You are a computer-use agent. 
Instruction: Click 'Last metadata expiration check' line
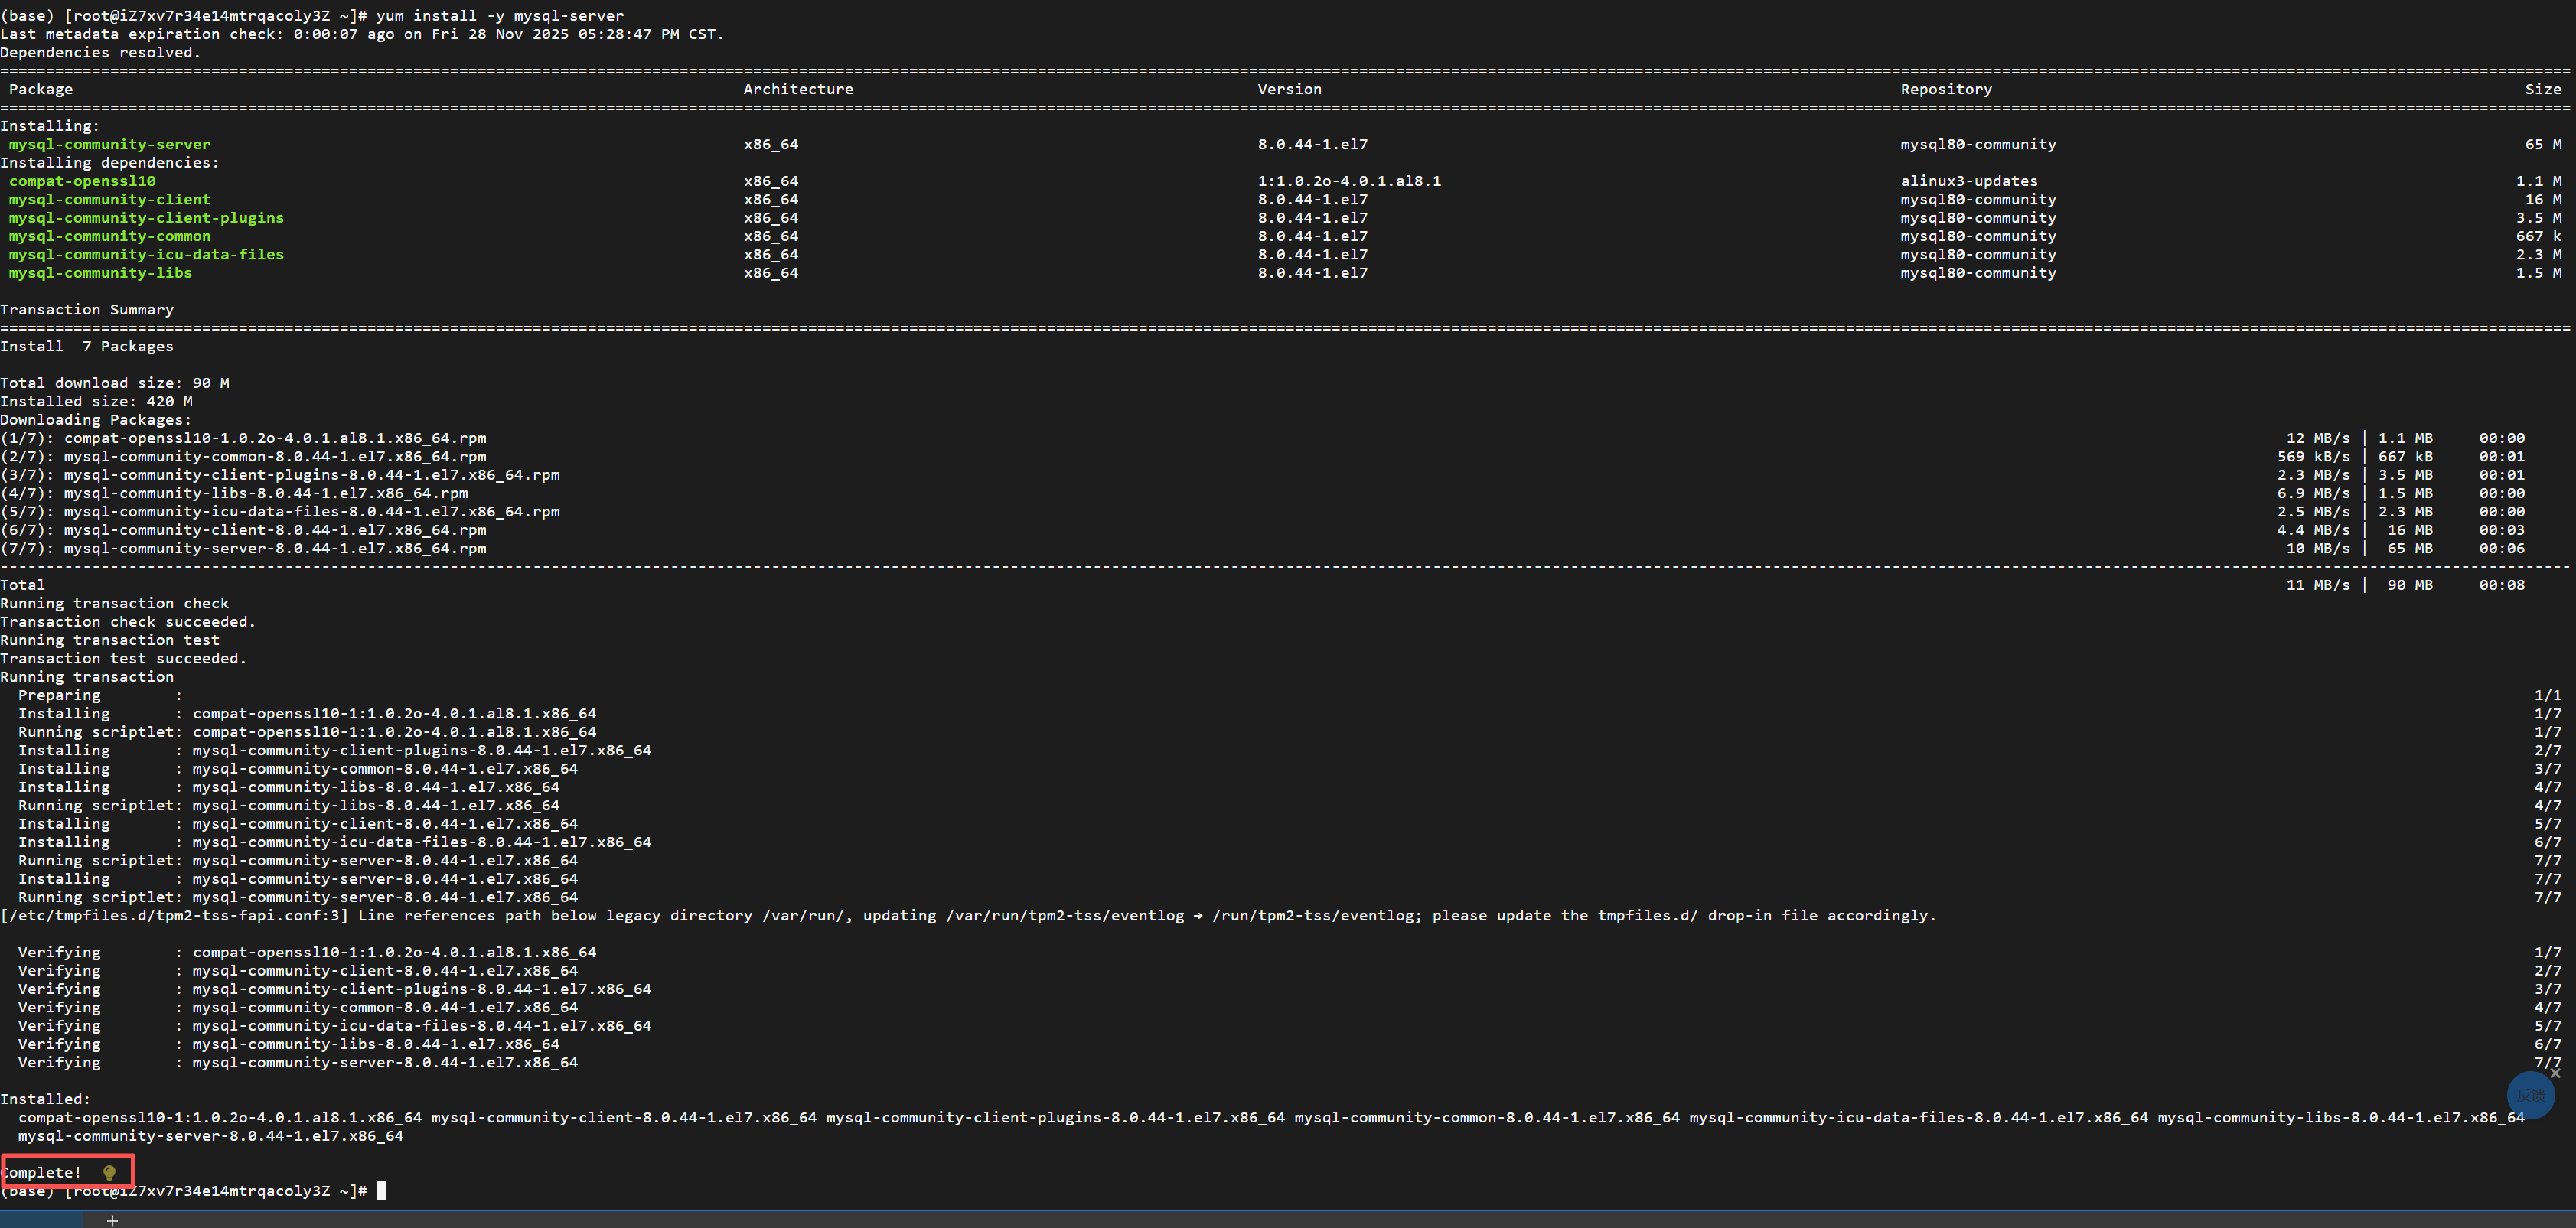point(362,34)
